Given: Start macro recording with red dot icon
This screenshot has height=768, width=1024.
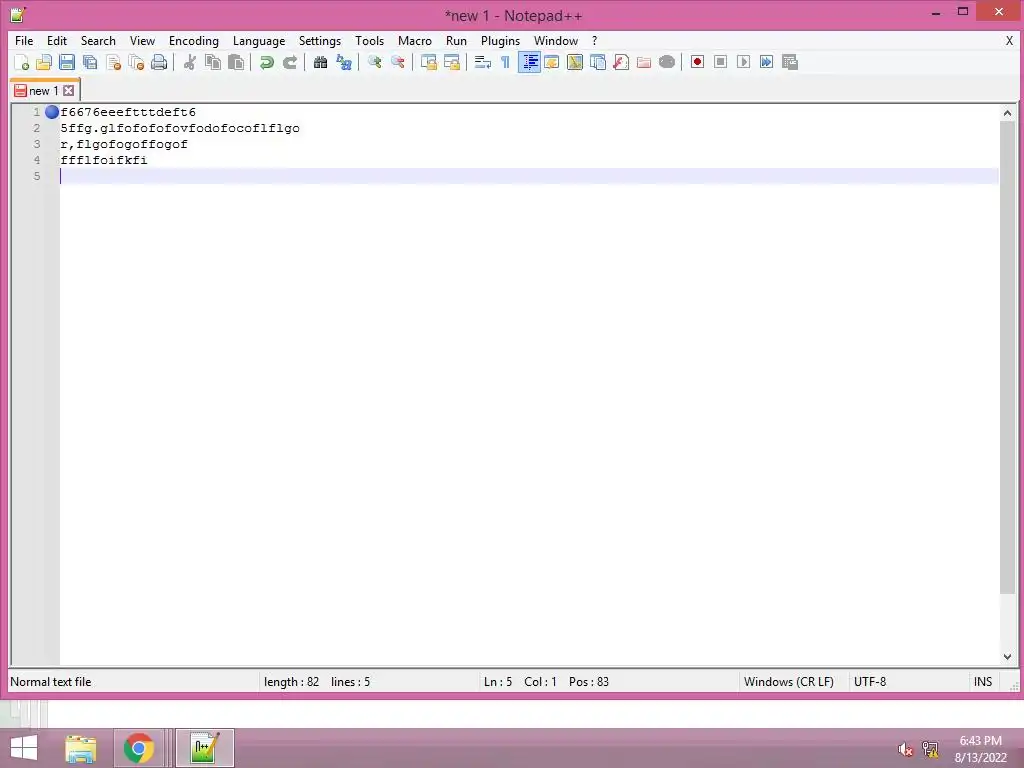Looking at the screenshot, I should coord(697,62).
